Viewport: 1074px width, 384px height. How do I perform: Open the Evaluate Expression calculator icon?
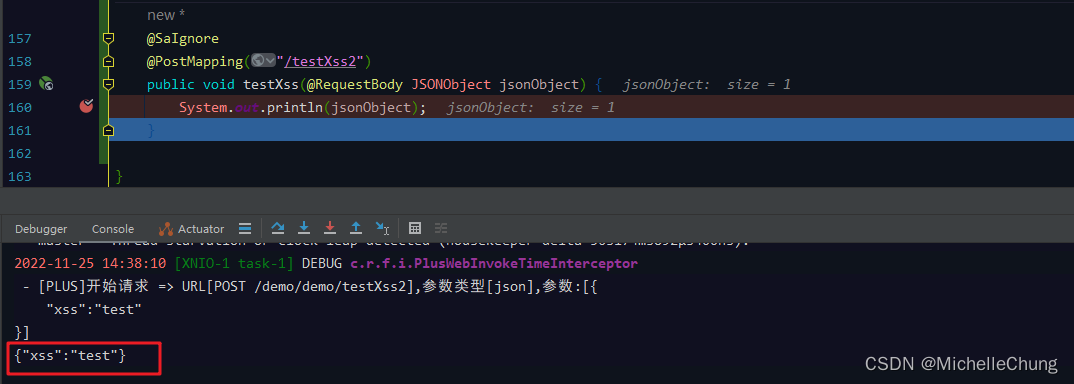click(x=414, y=228)
